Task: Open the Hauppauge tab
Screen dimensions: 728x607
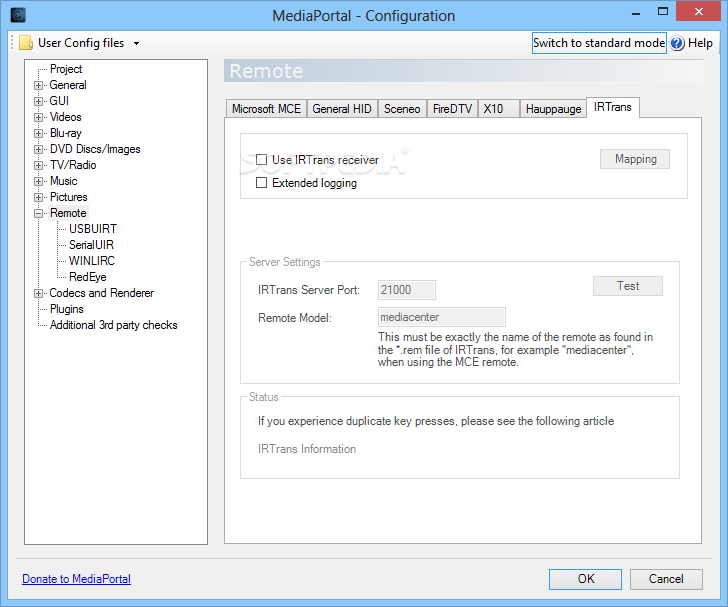Action: coord(553,109)
